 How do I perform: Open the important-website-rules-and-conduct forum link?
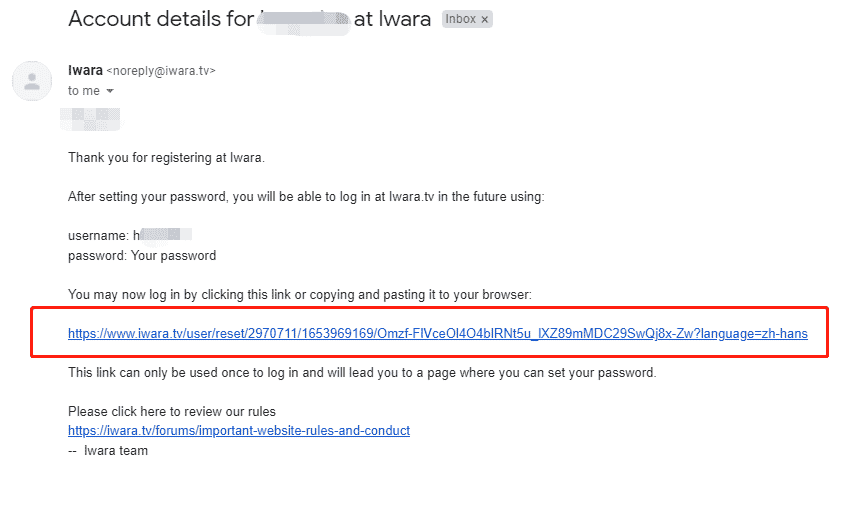click(x=239, y=430)
